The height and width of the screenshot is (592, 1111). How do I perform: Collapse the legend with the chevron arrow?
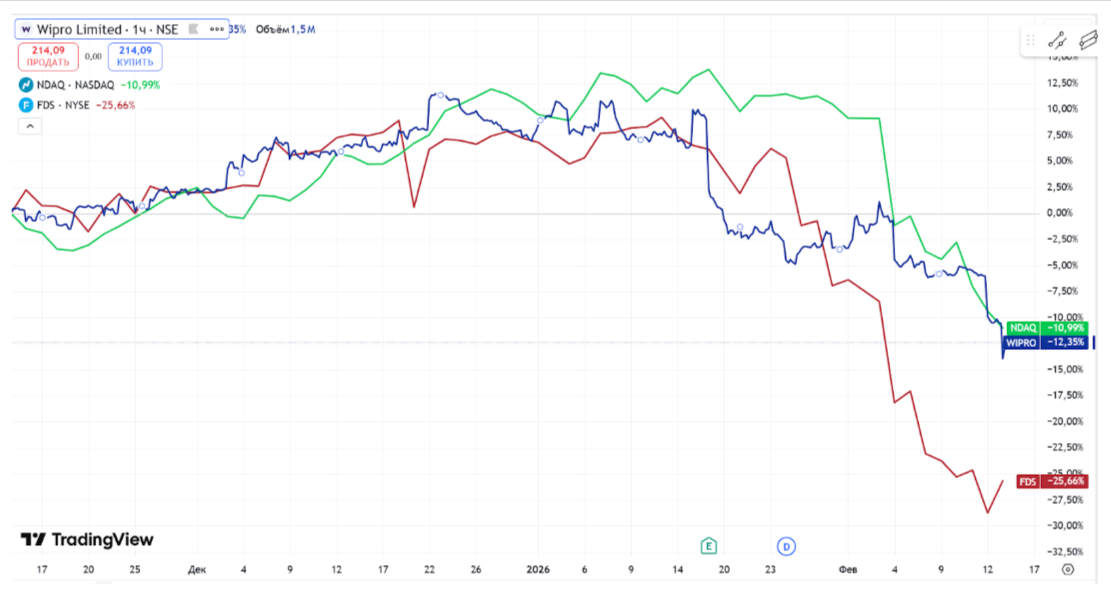[28, 126]
